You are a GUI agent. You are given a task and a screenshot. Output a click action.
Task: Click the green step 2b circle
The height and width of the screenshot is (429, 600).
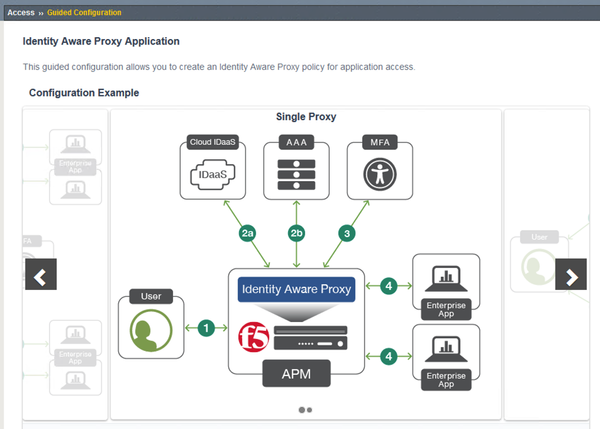coord(297,233)
